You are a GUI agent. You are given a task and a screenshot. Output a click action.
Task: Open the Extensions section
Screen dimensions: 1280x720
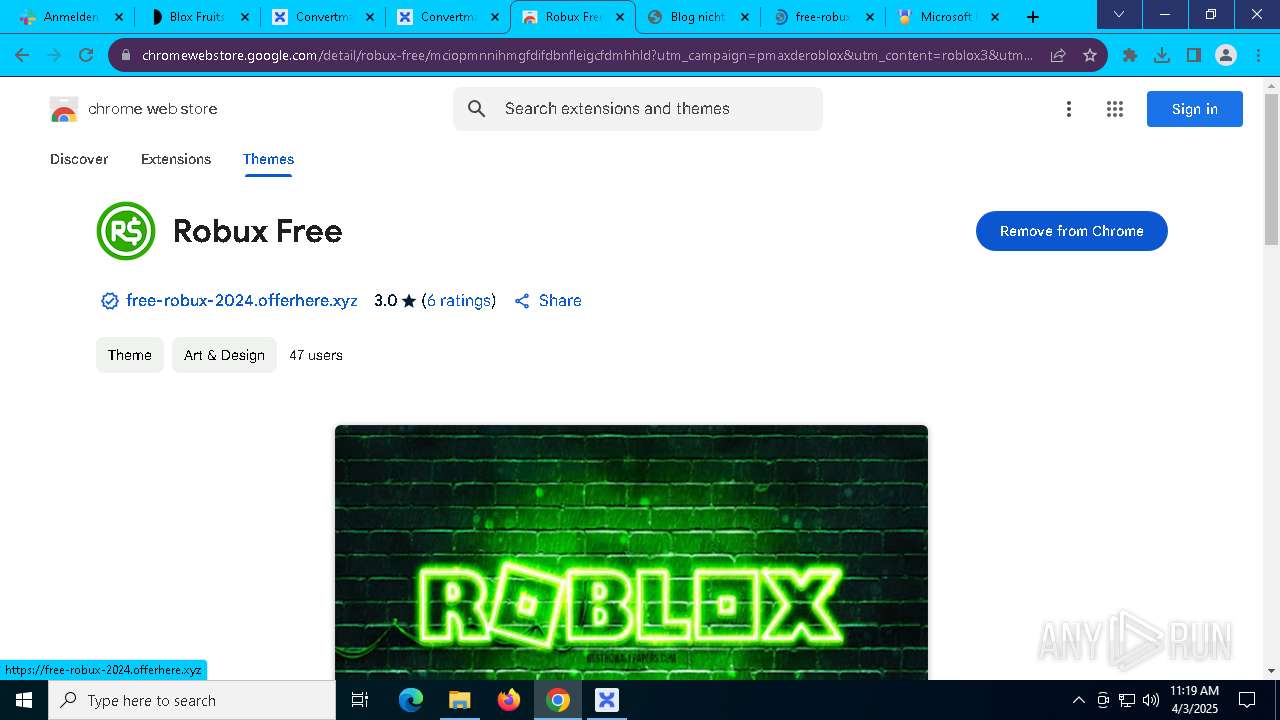176,159
